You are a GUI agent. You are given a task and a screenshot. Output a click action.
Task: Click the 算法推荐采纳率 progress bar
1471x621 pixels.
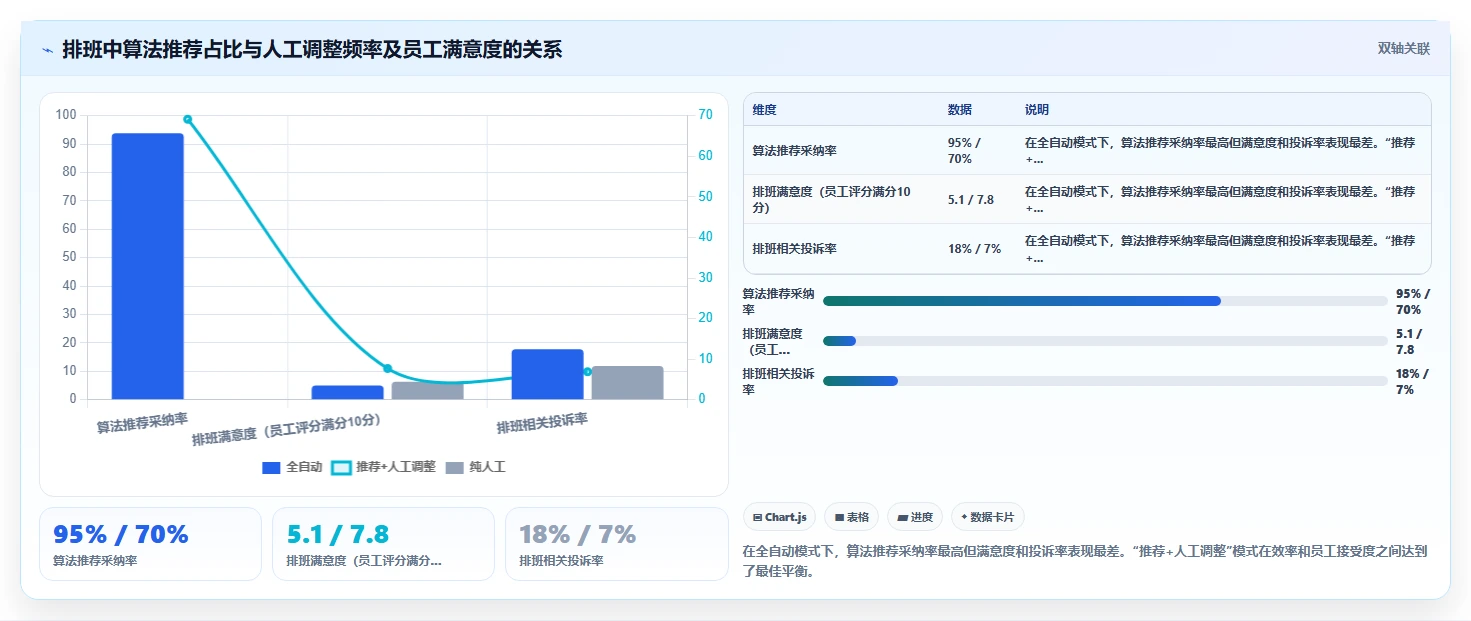(1105, 301)
